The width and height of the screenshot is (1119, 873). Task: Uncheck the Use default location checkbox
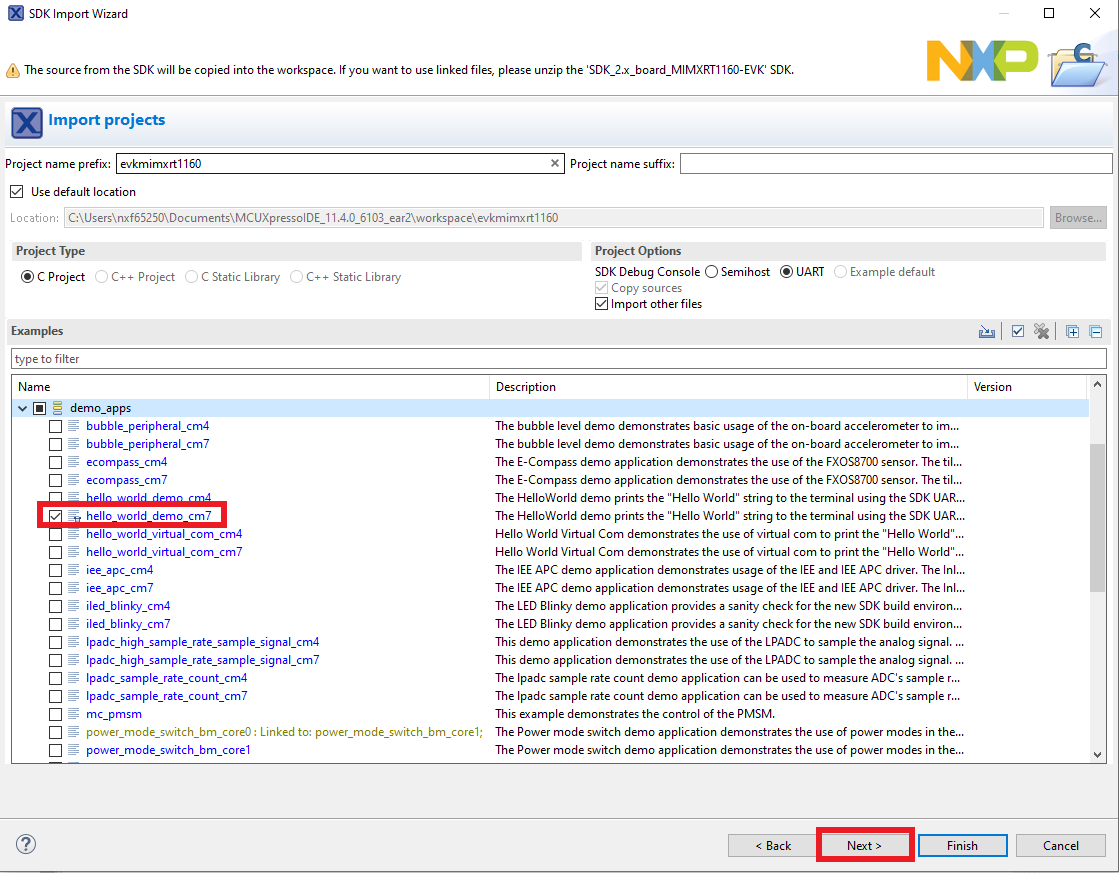pos(16,192)
